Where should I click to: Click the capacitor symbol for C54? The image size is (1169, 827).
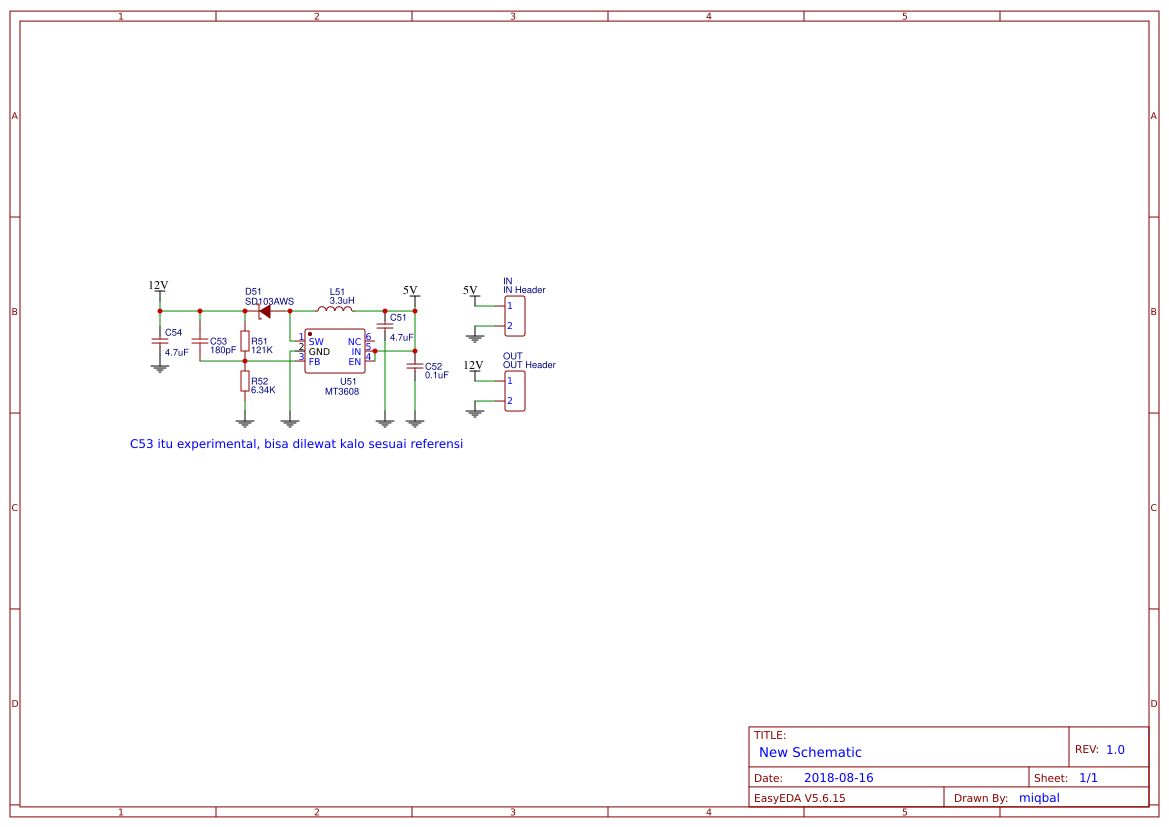pos(159,340)
